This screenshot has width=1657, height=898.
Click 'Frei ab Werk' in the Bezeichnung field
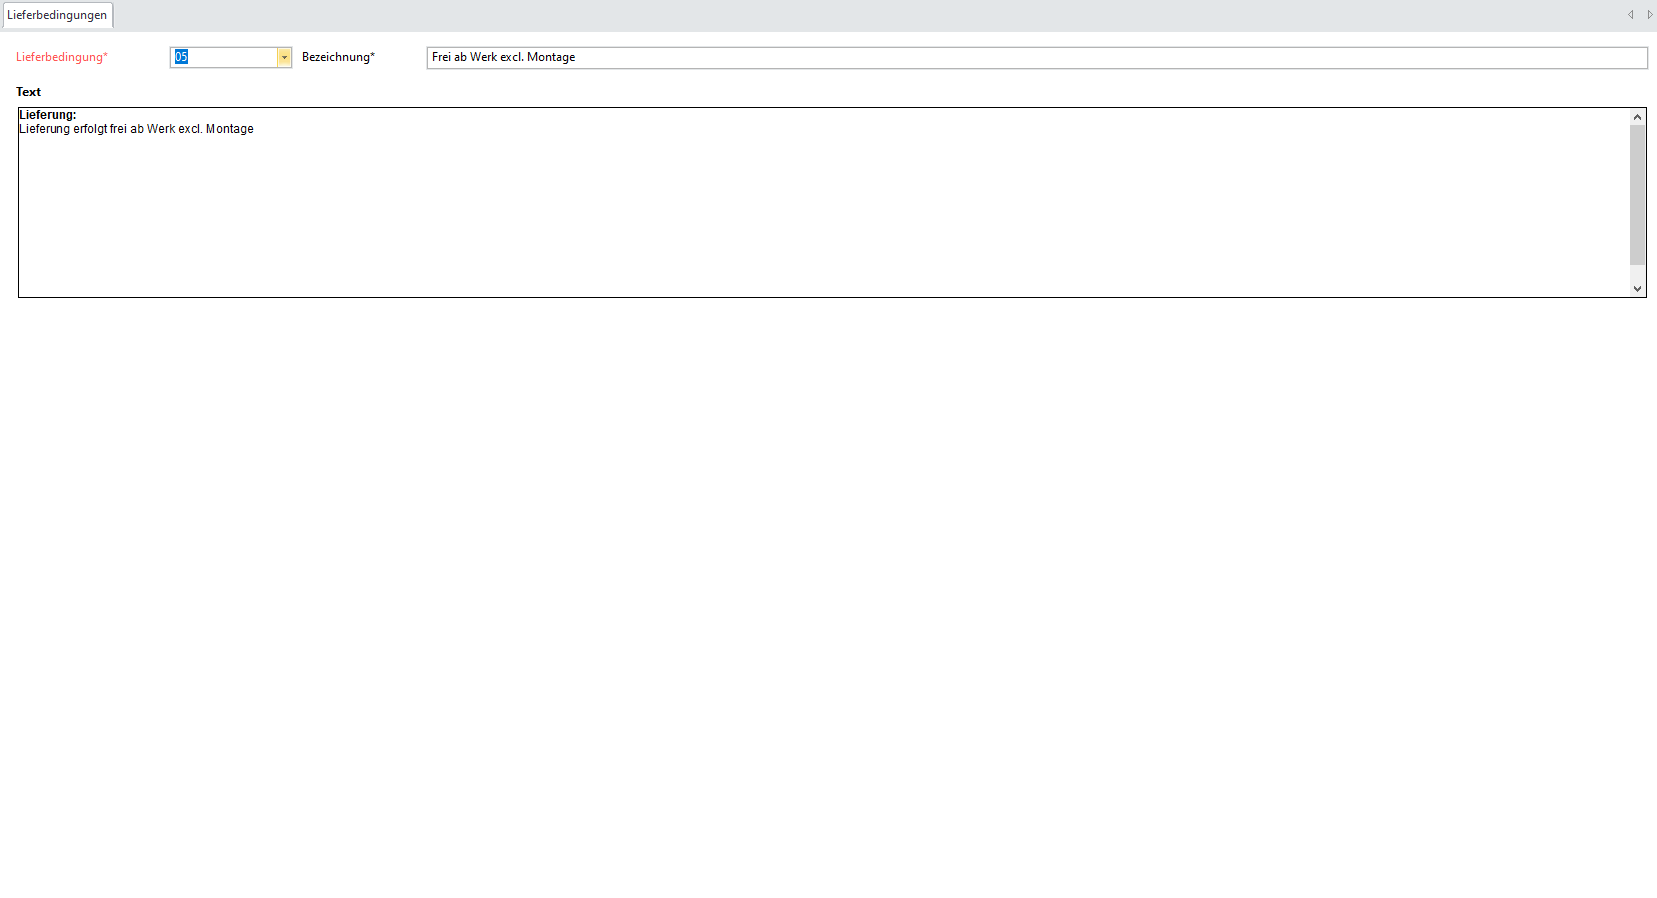coord(464,58)
